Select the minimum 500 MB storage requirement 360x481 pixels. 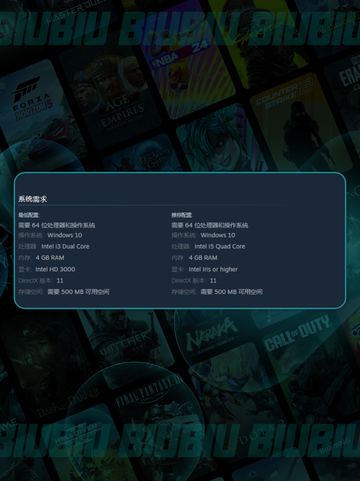click(78, 292)
